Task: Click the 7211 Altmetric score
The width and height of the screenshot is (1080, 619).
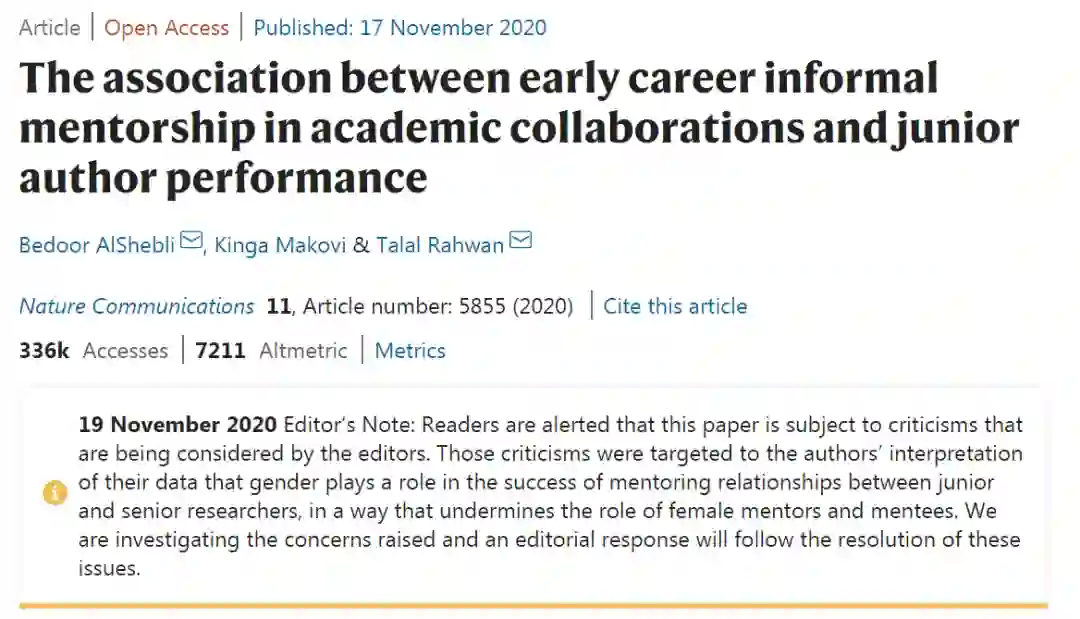Action: coord(271,350)
